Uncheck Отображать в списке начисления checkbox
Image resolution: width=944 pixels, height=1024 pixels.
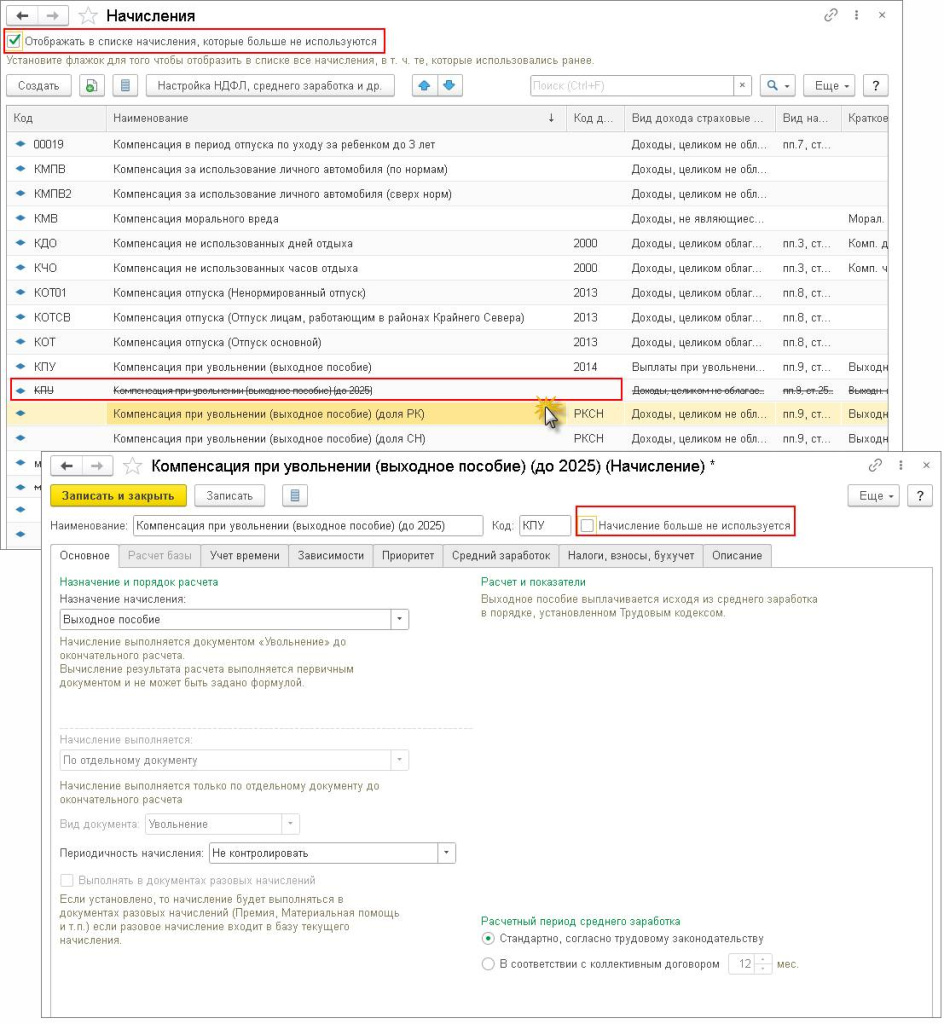[14, 41]
